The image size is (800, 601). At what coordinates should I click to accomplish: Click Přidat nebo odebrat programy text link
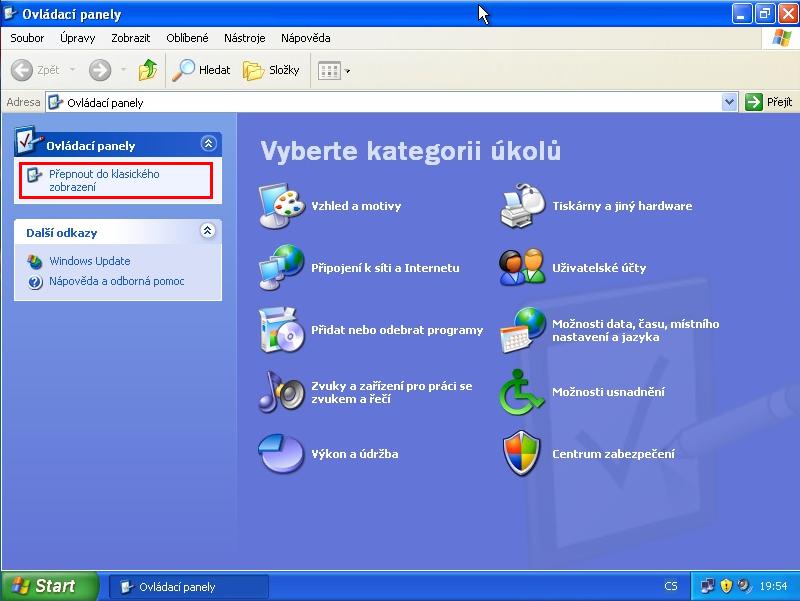click(x=397, y=330)
